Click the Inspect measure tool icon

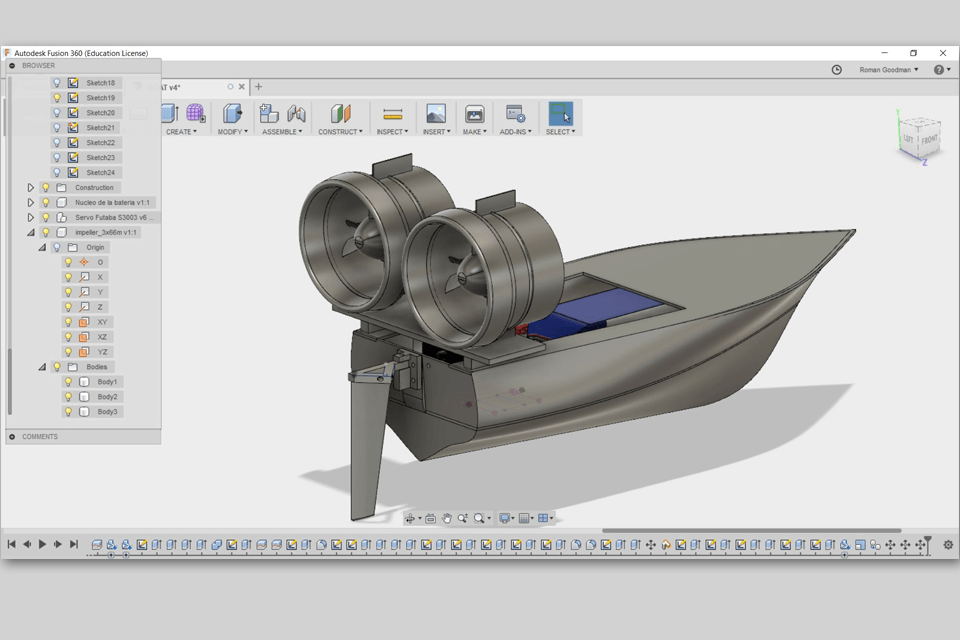(393, 114)
